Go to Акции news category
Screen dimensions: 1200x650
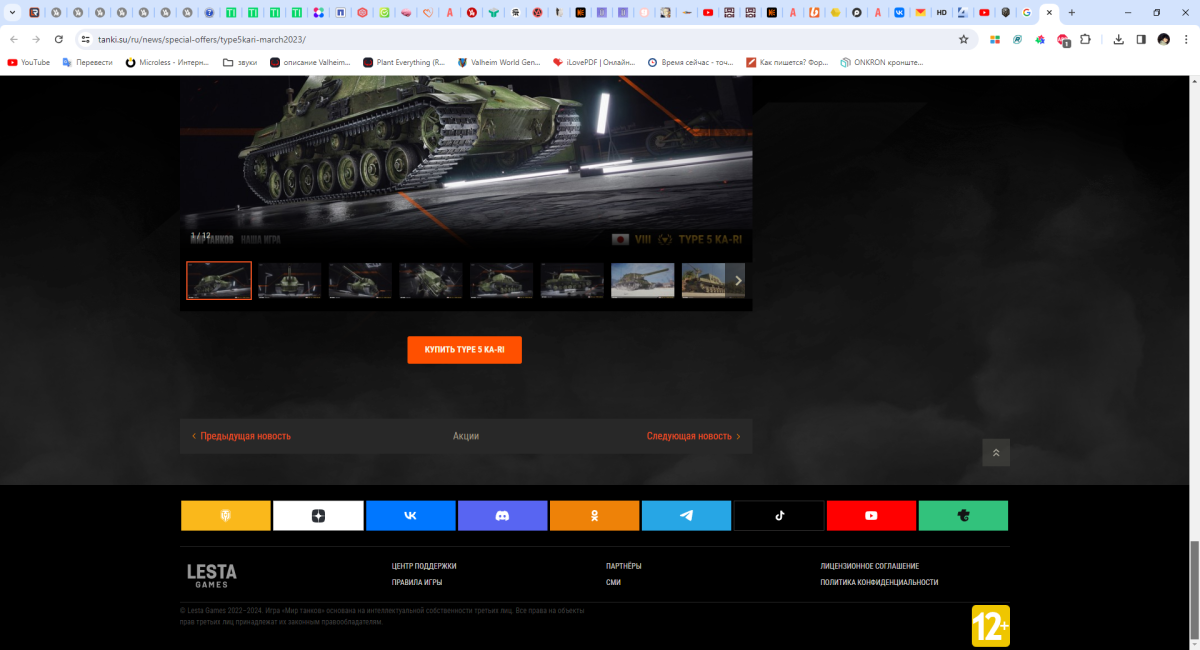(x=465, y=436)
